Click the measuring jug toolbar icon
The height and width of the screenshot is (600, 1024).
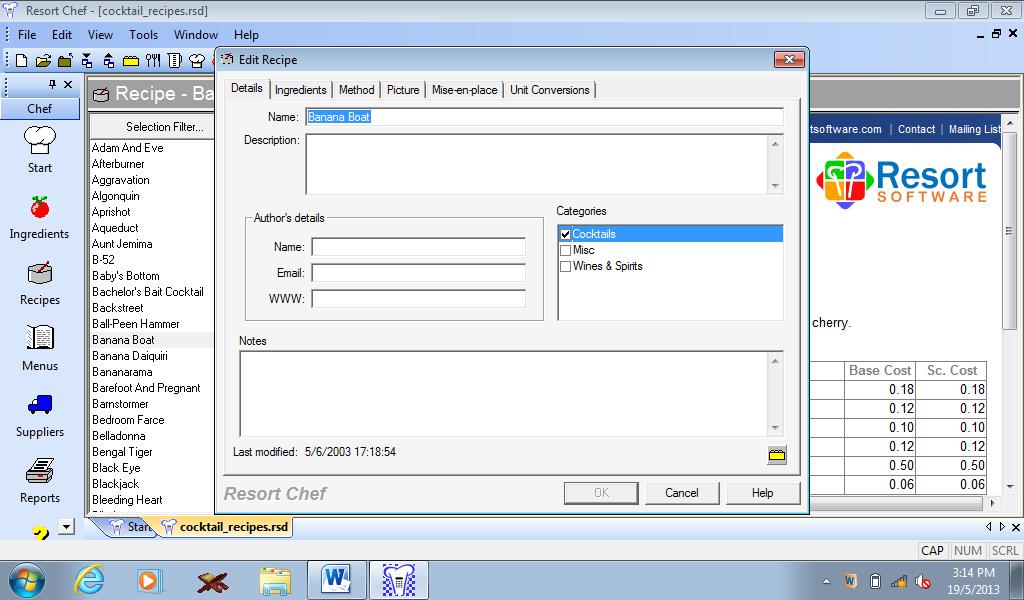[x=174, y=61]
